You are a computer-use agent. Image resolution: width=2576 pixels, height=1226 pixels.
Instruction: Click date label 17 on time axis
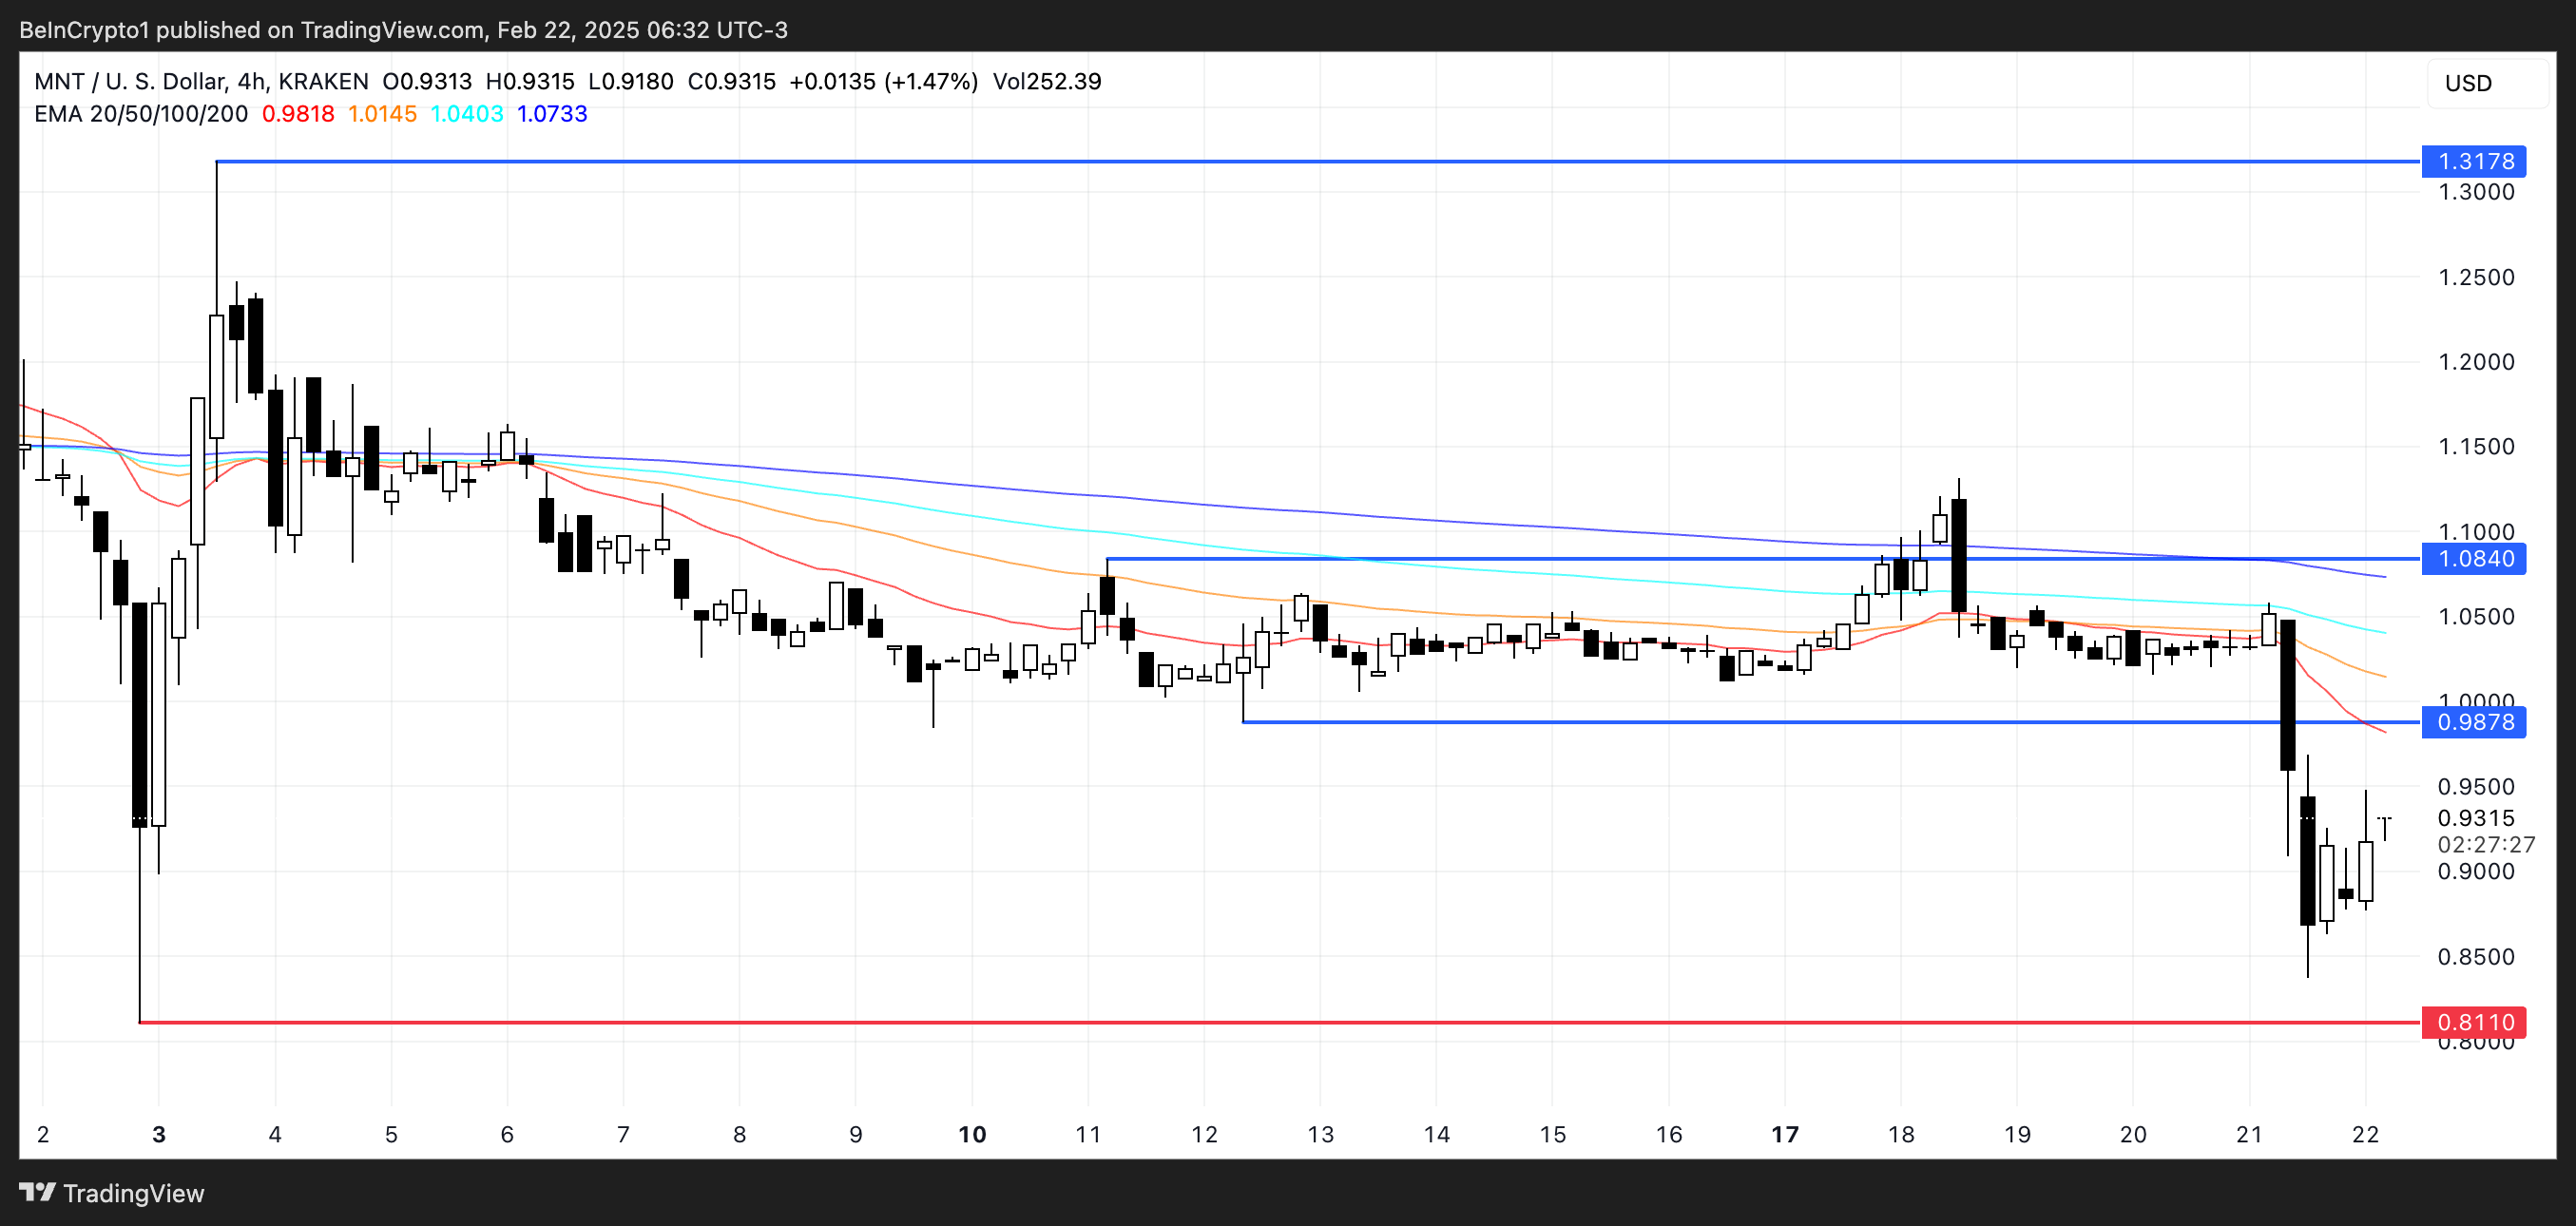(1785, 1134)
